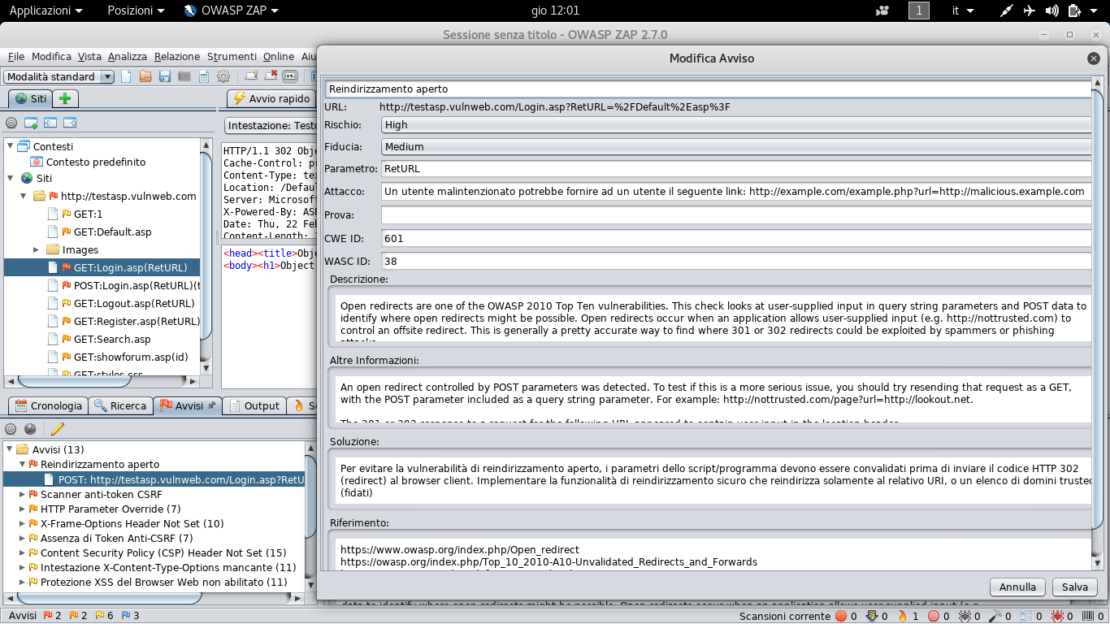The height and width of the screenshot is (624, 1110).
Task: Click the new context icon in Siti panel
Action: (x=31, y=123)
